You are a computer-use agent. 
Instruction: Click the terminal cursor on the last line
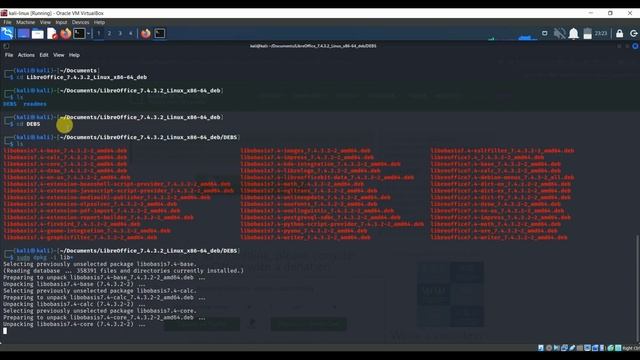pyautogui.click(x=5, y=331)
